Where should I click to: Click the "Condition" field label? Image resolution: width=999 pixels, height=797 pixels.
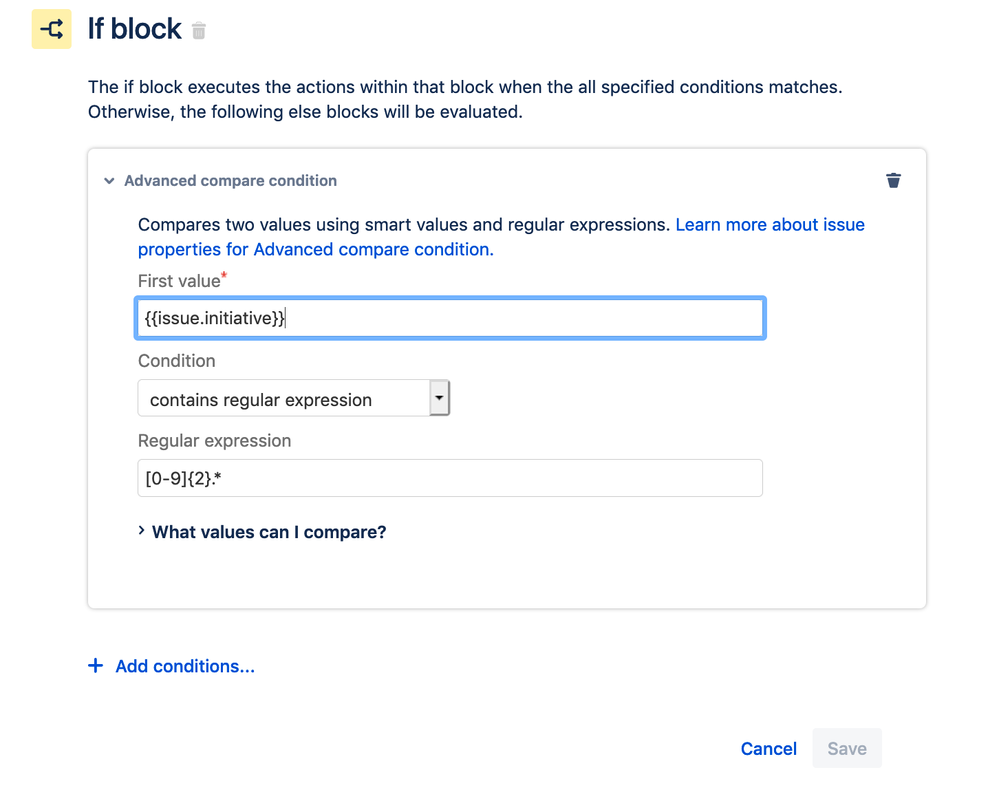[176, 361]
